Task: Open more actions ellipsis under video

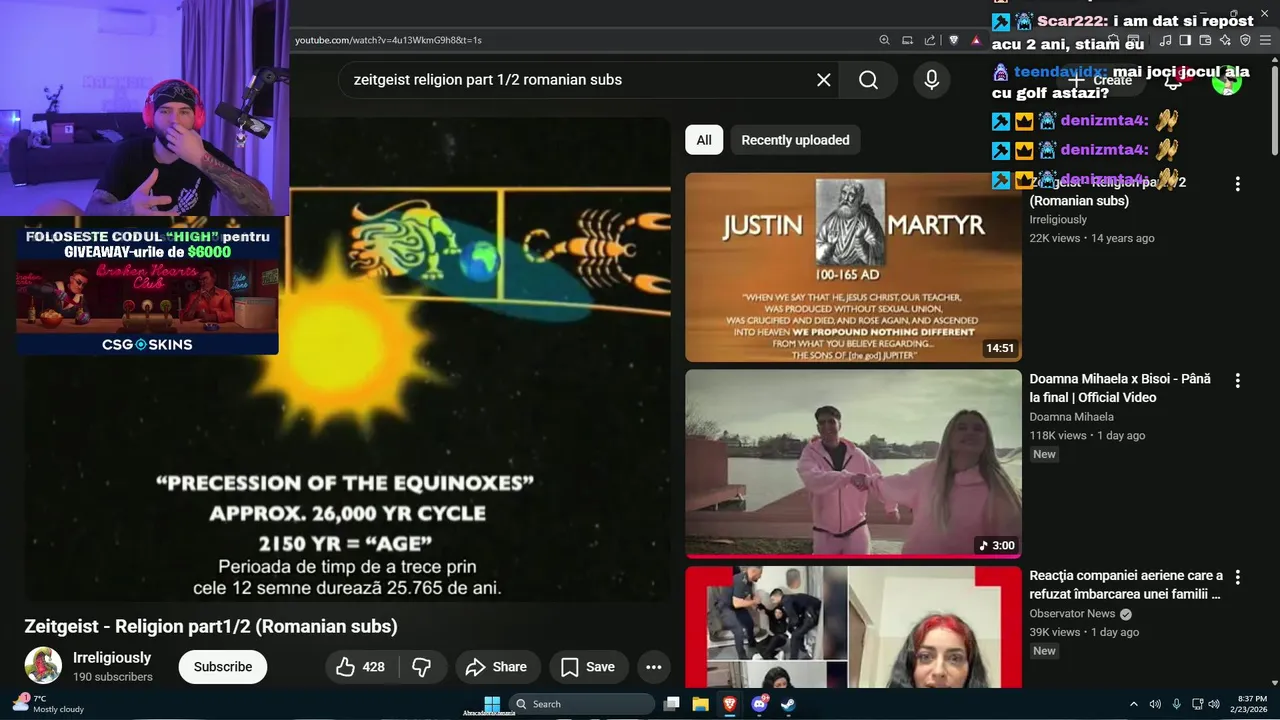Action: 654,667
